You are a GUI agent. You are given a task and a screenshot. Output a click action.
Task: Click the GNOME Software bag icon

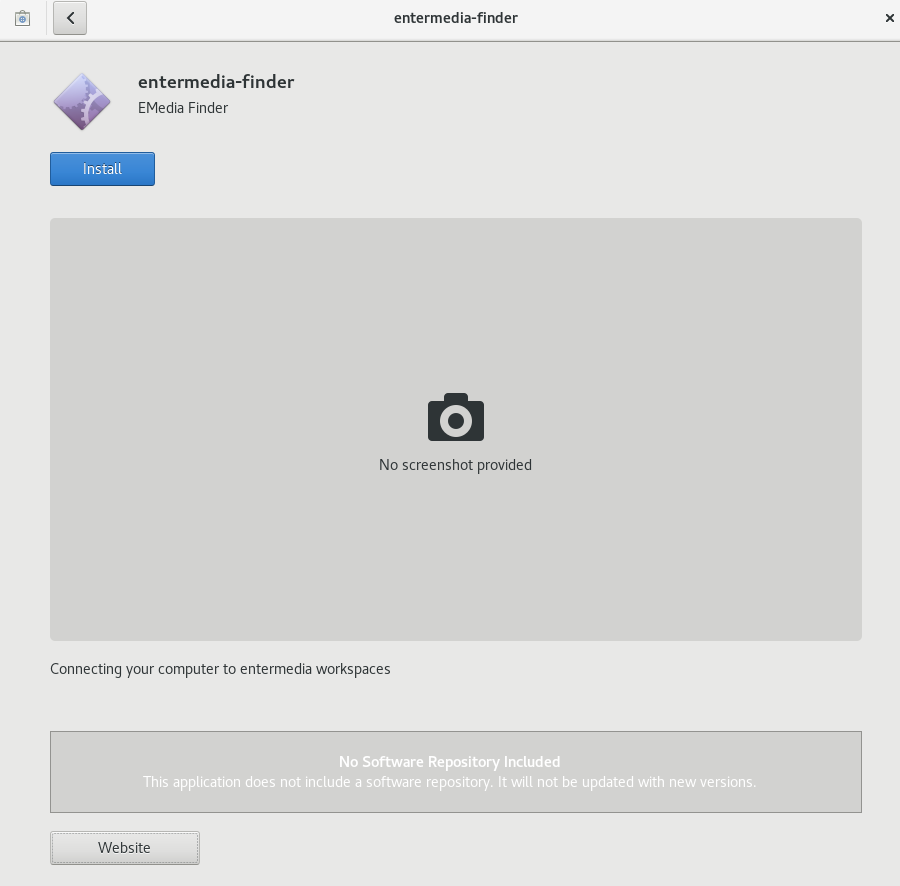pyautogui.click(x=22, y=18)
